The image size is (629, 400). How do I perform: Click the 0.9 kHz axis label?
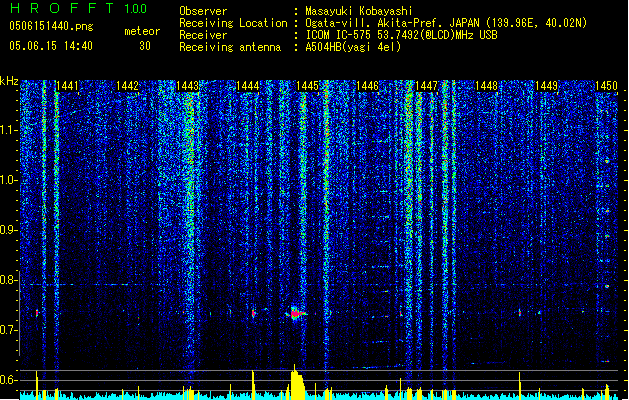(x=8, y=230)
